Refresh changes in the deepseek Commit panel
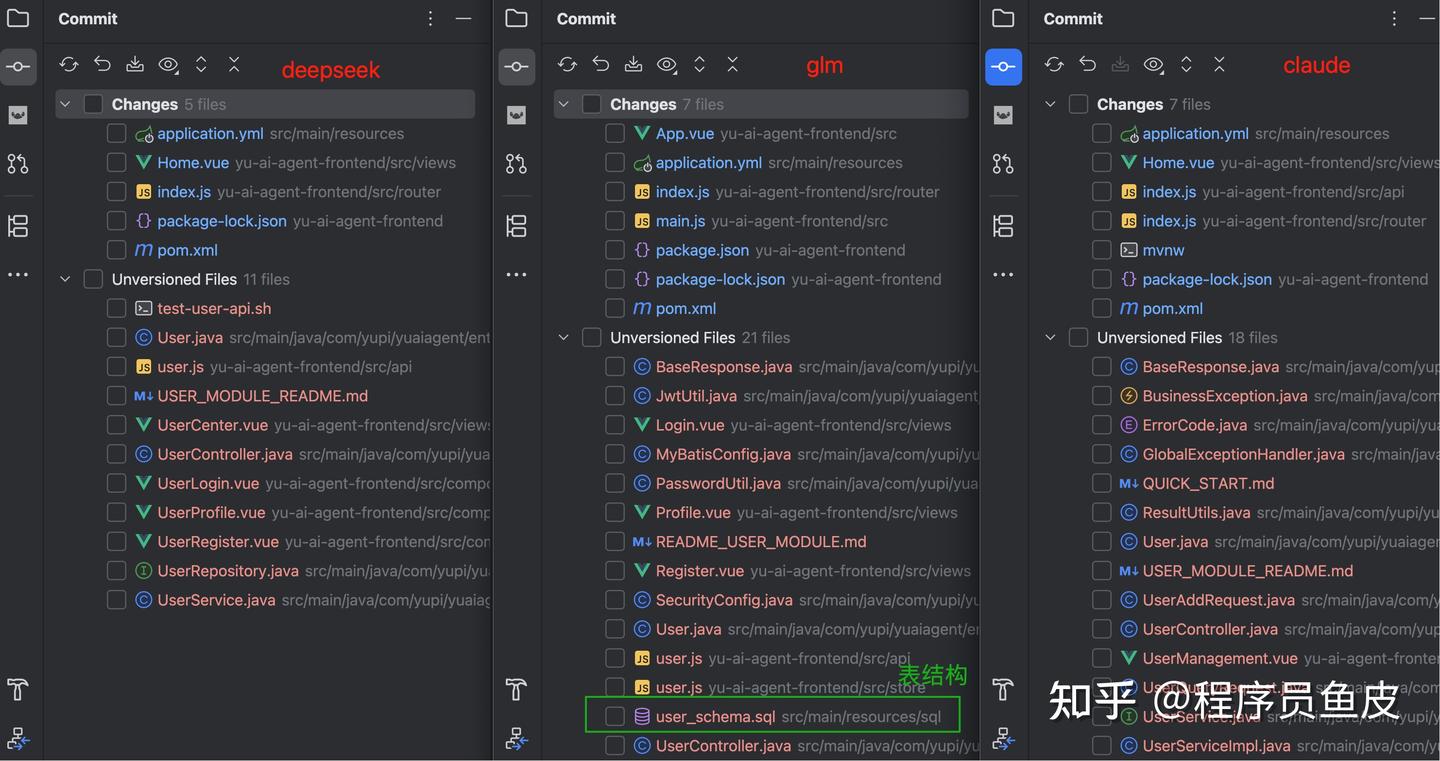1440x761 pixels. click(68, 65)
